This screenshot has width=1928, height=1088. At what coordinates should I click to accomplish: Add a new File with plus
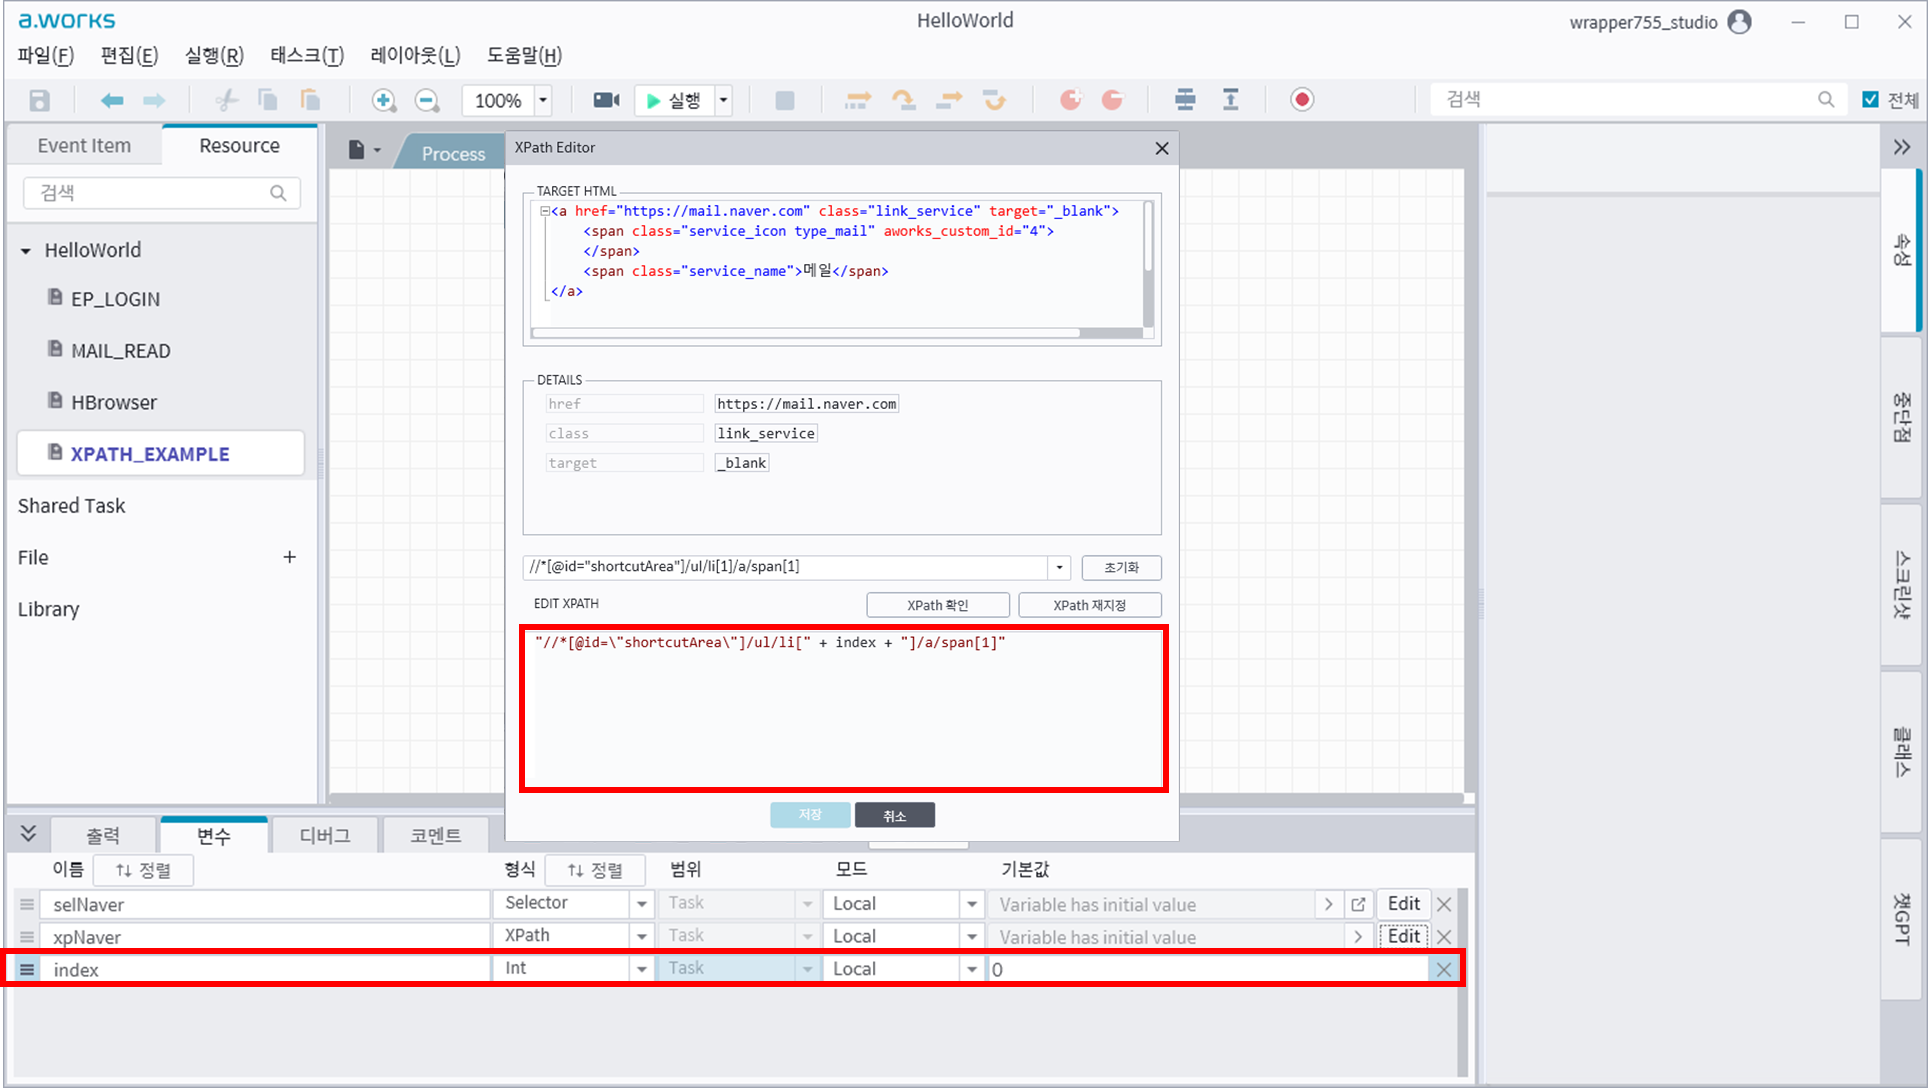click(289, 557)
